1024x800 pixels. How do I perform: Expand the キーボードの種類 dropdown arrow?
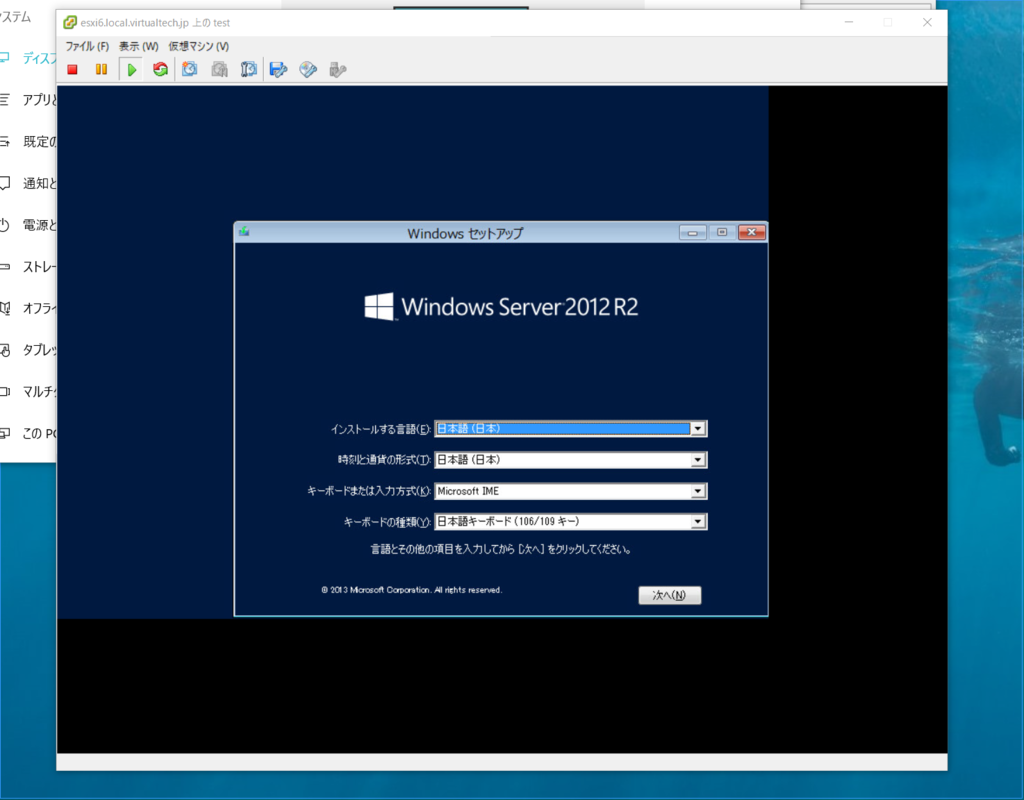tap(697, 522)
